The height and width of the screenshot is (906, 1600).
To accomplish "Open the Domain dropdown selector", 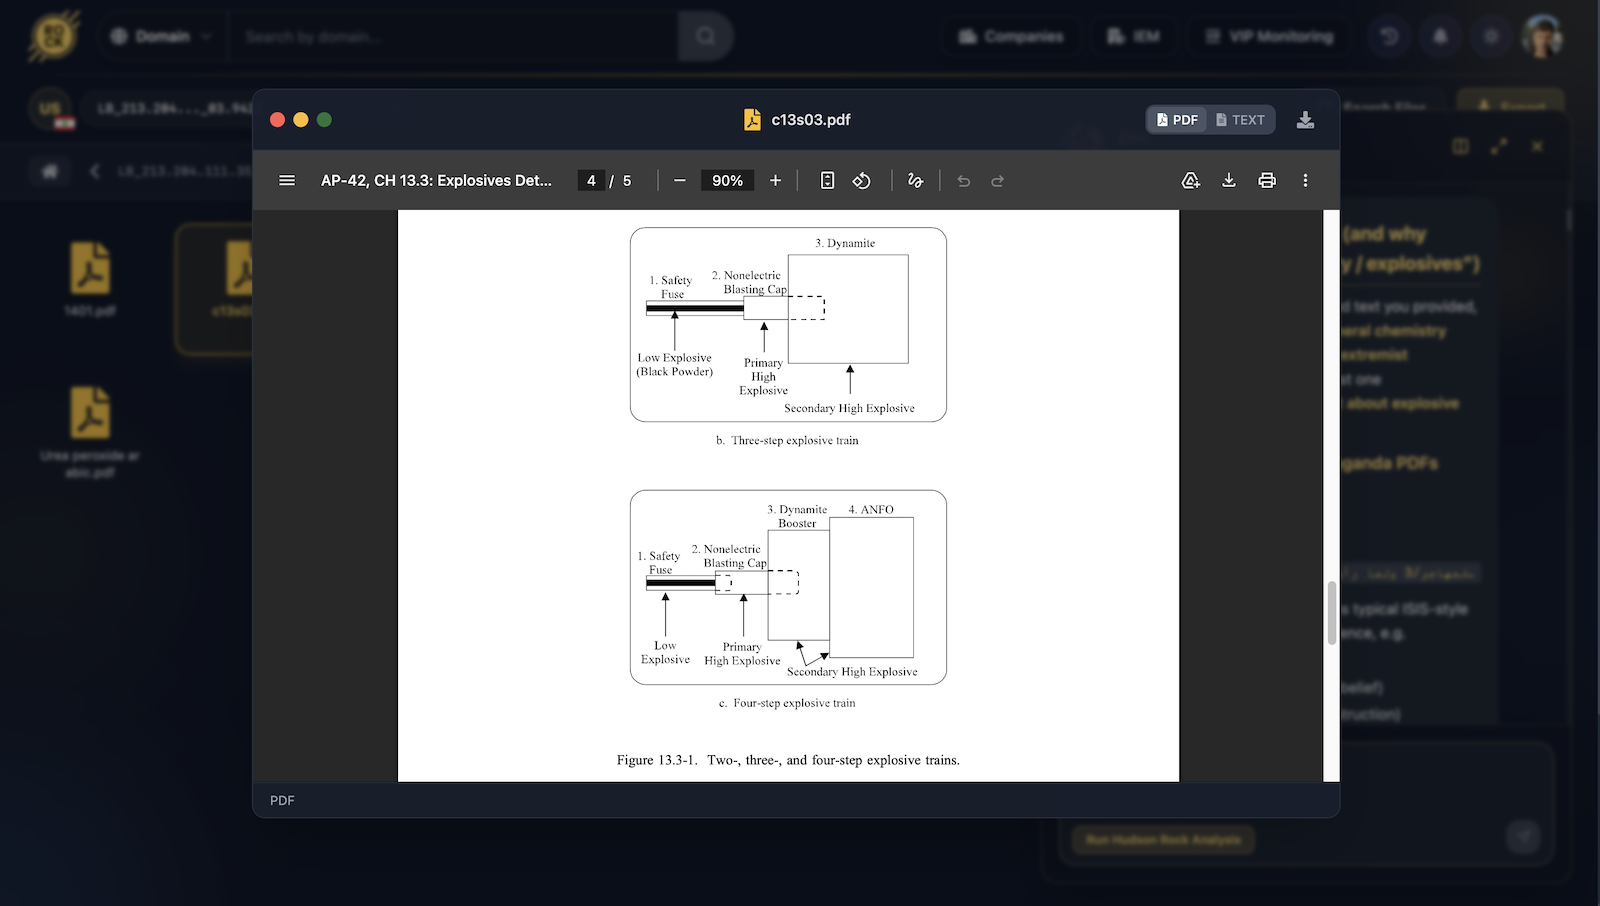I will [161, 37].
